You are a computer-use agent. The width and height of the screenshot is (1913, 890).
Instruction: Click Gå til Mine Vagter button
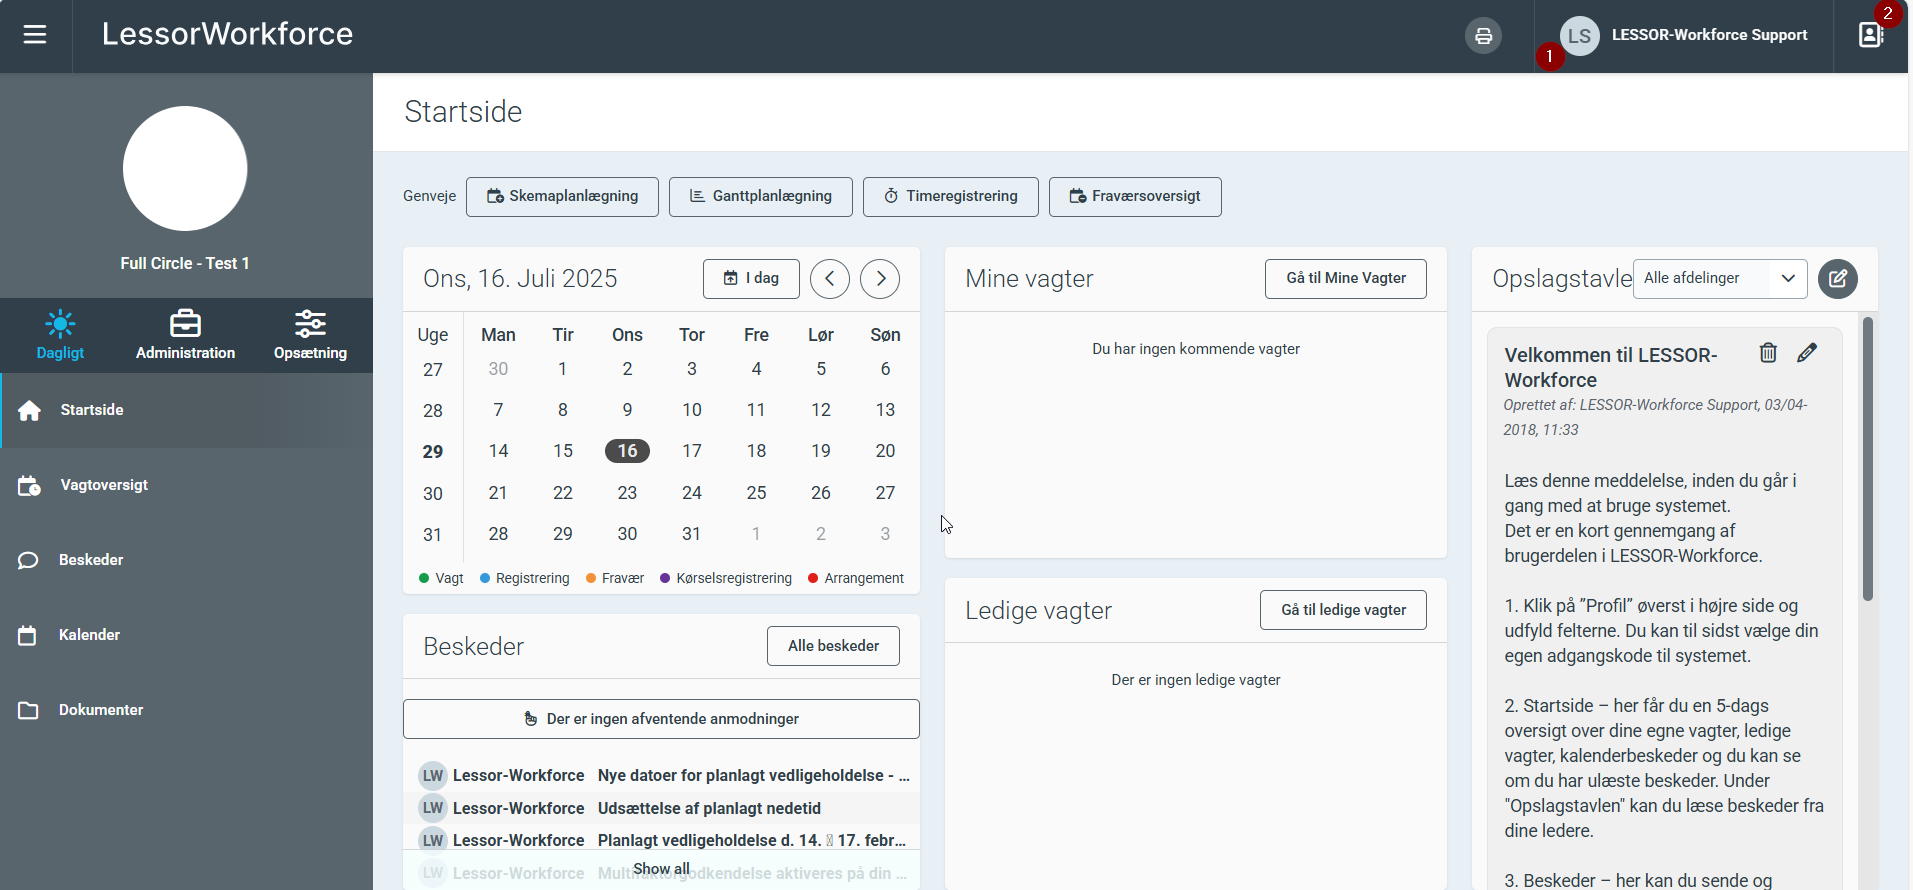coord(1345,279)
